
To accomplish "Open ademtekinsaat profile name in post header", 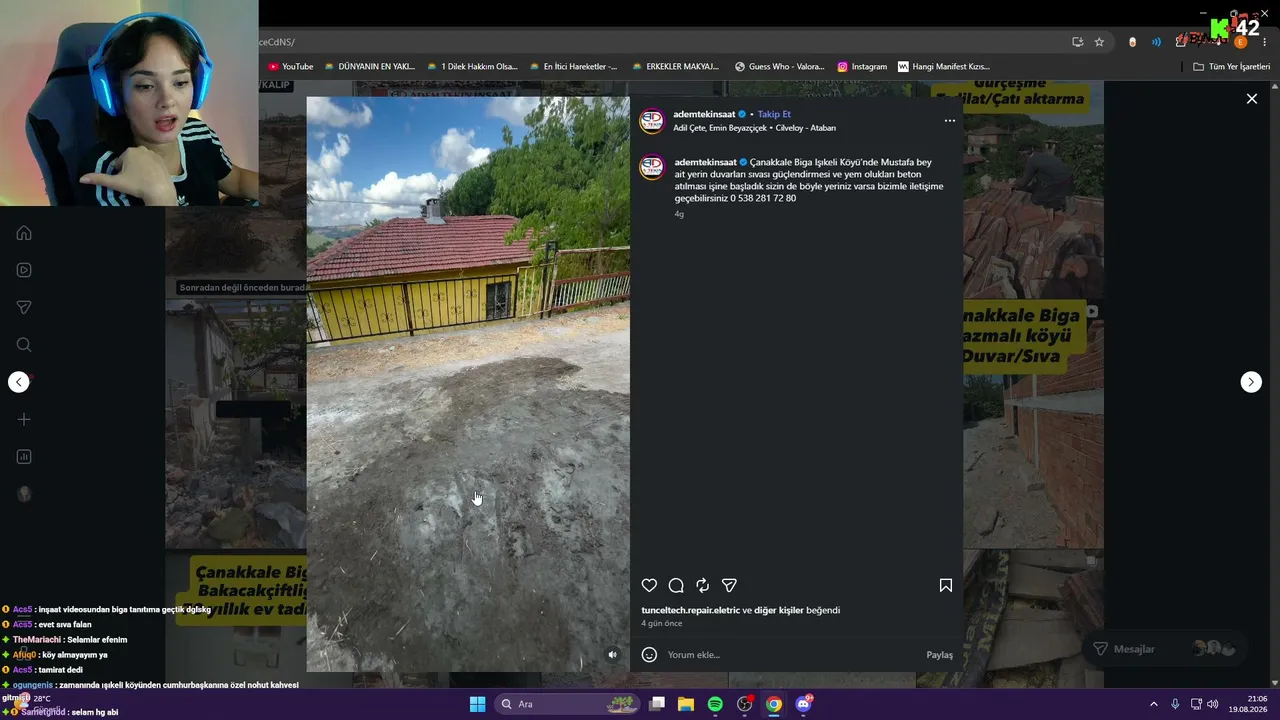I will click(704, 115).
